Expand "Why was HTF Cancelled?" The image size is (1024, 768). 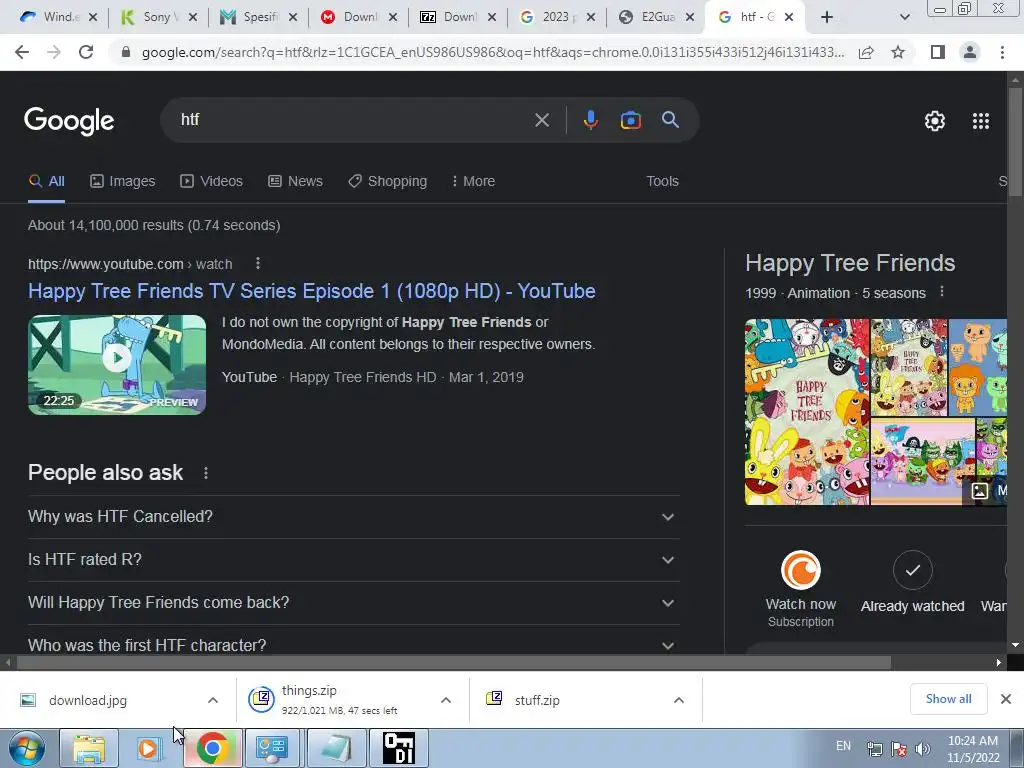tap(353, 517)
